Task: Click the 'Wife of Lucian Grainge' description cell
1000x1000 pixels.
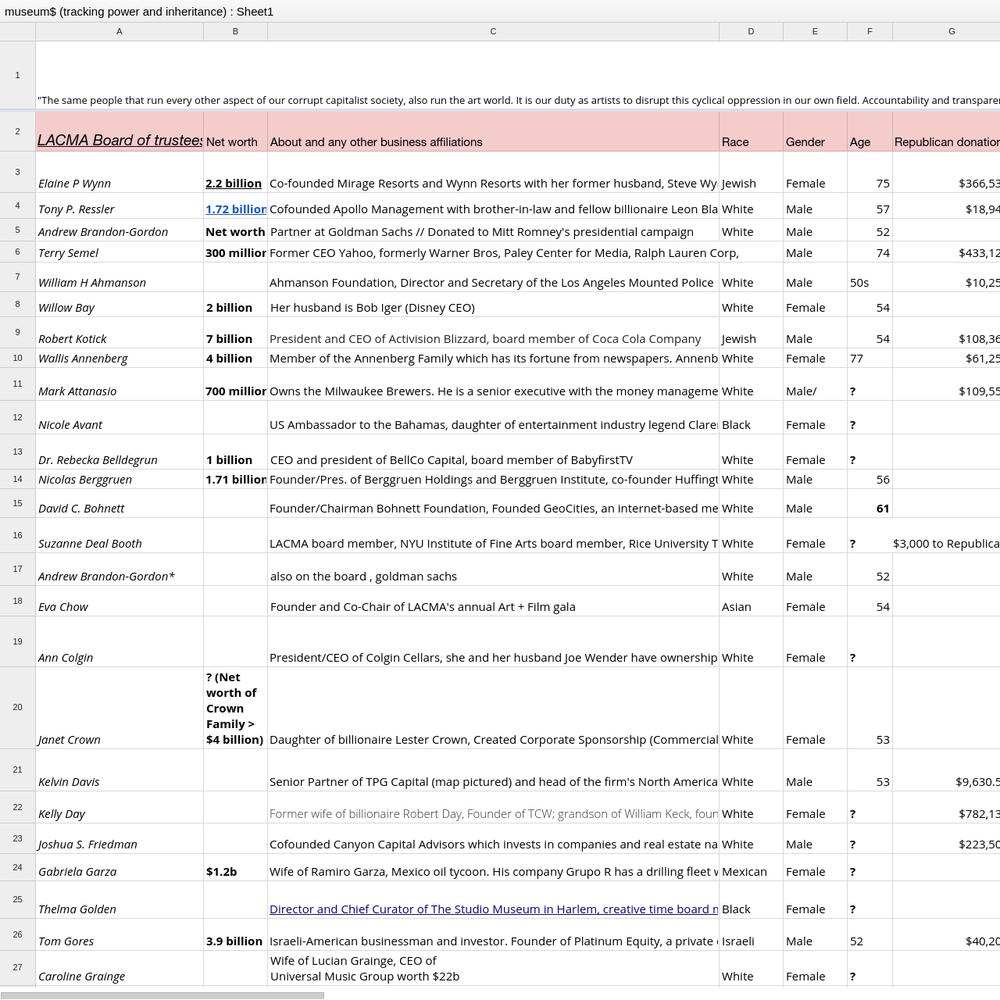Action: click(493, 968)
